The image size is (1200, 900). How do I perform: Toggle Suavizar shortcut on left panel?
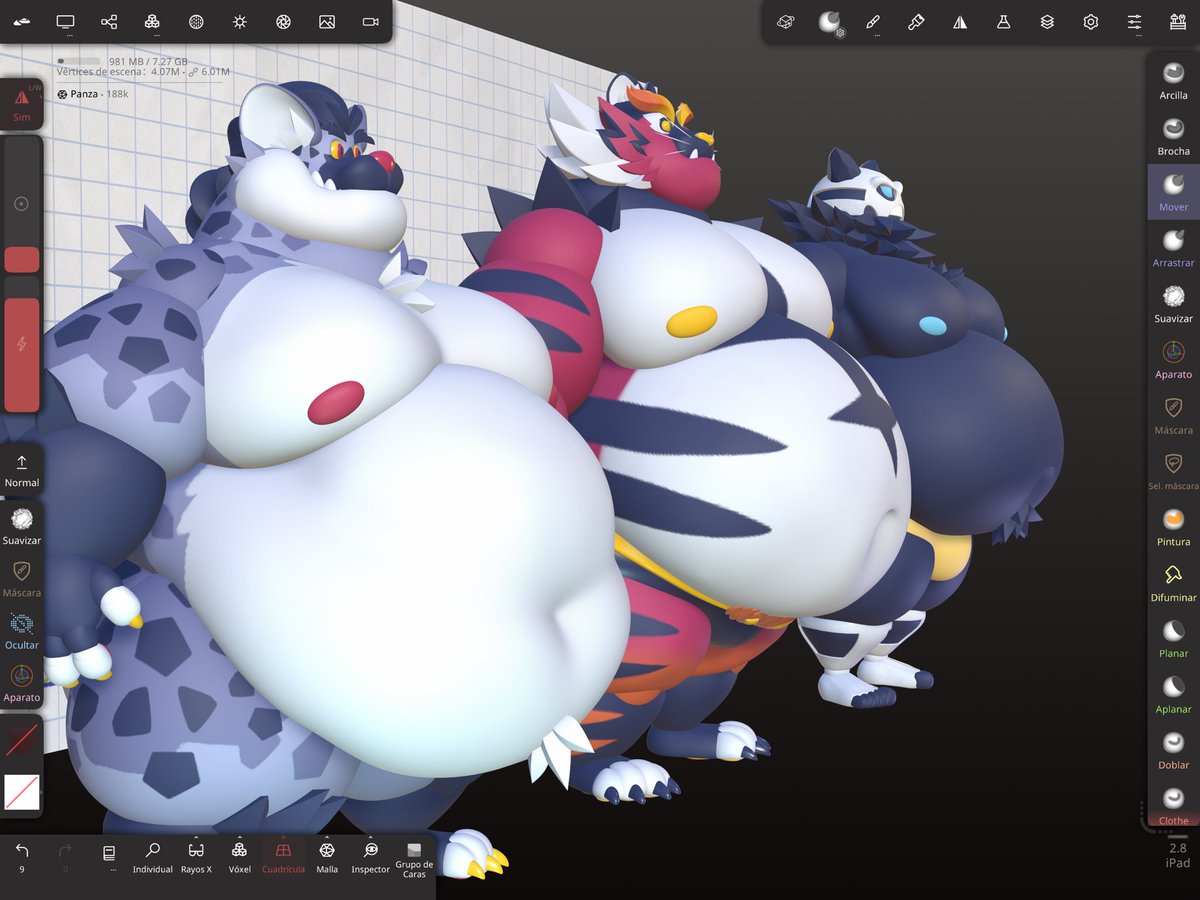(x=22, y=526)
